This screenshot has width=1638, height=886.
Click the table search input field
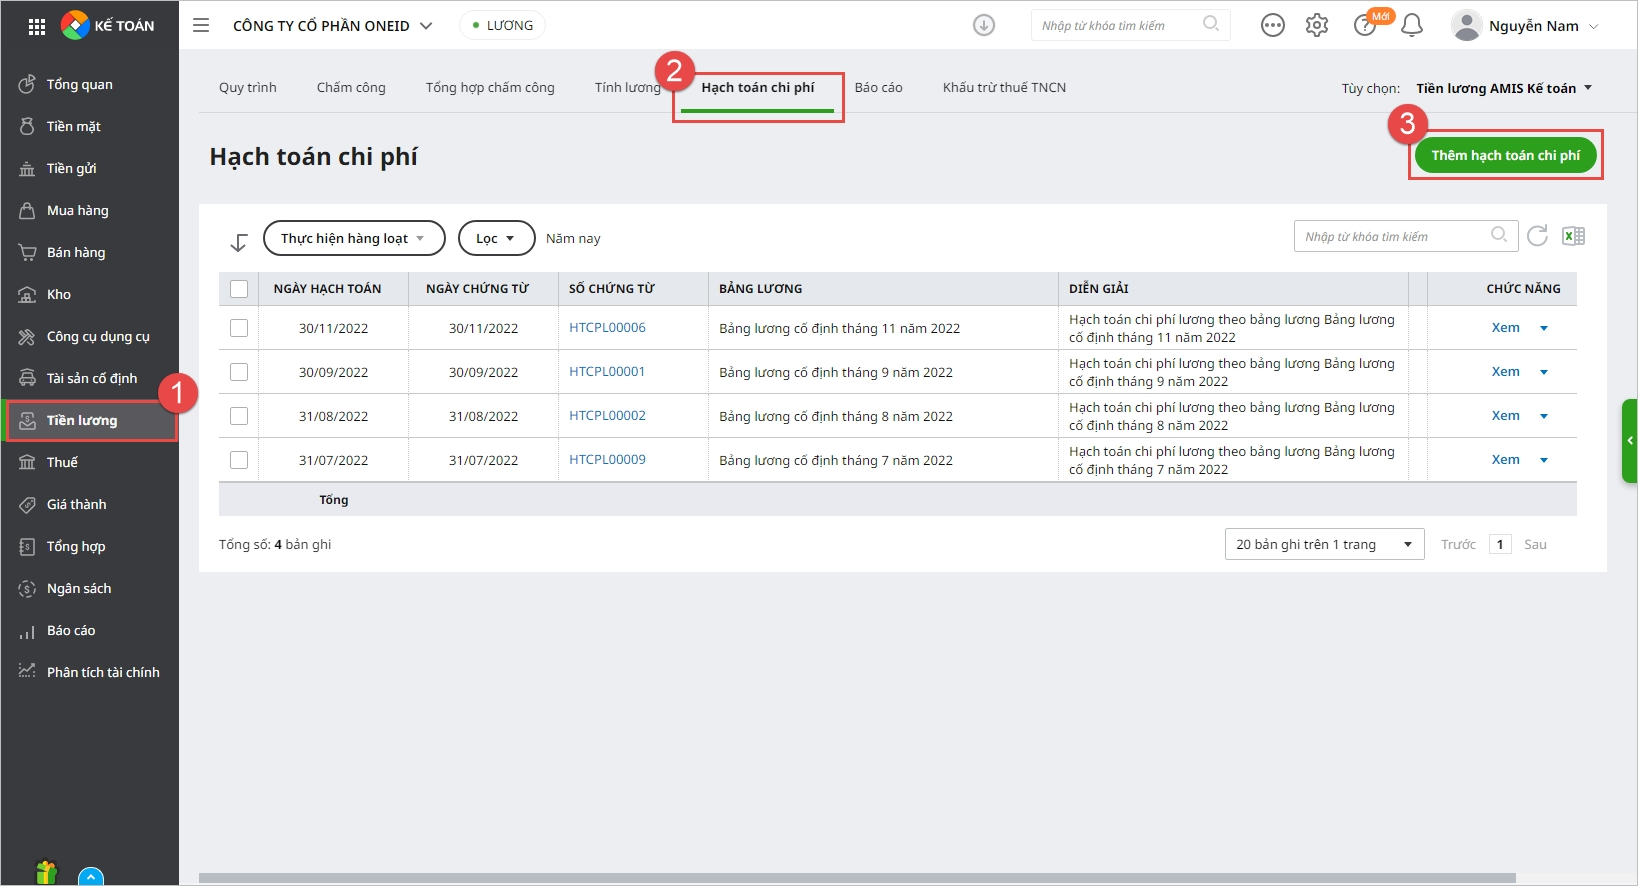1393,236
